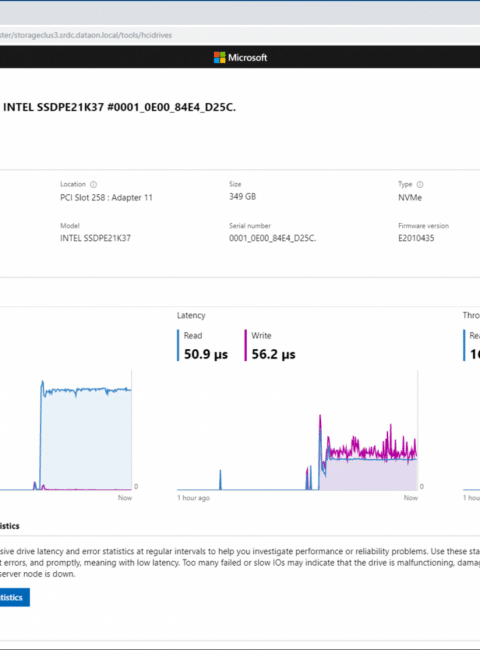Screen dimensions: 480x650
Task: Click the 'Serial number' field label
Action: (250, 226)
